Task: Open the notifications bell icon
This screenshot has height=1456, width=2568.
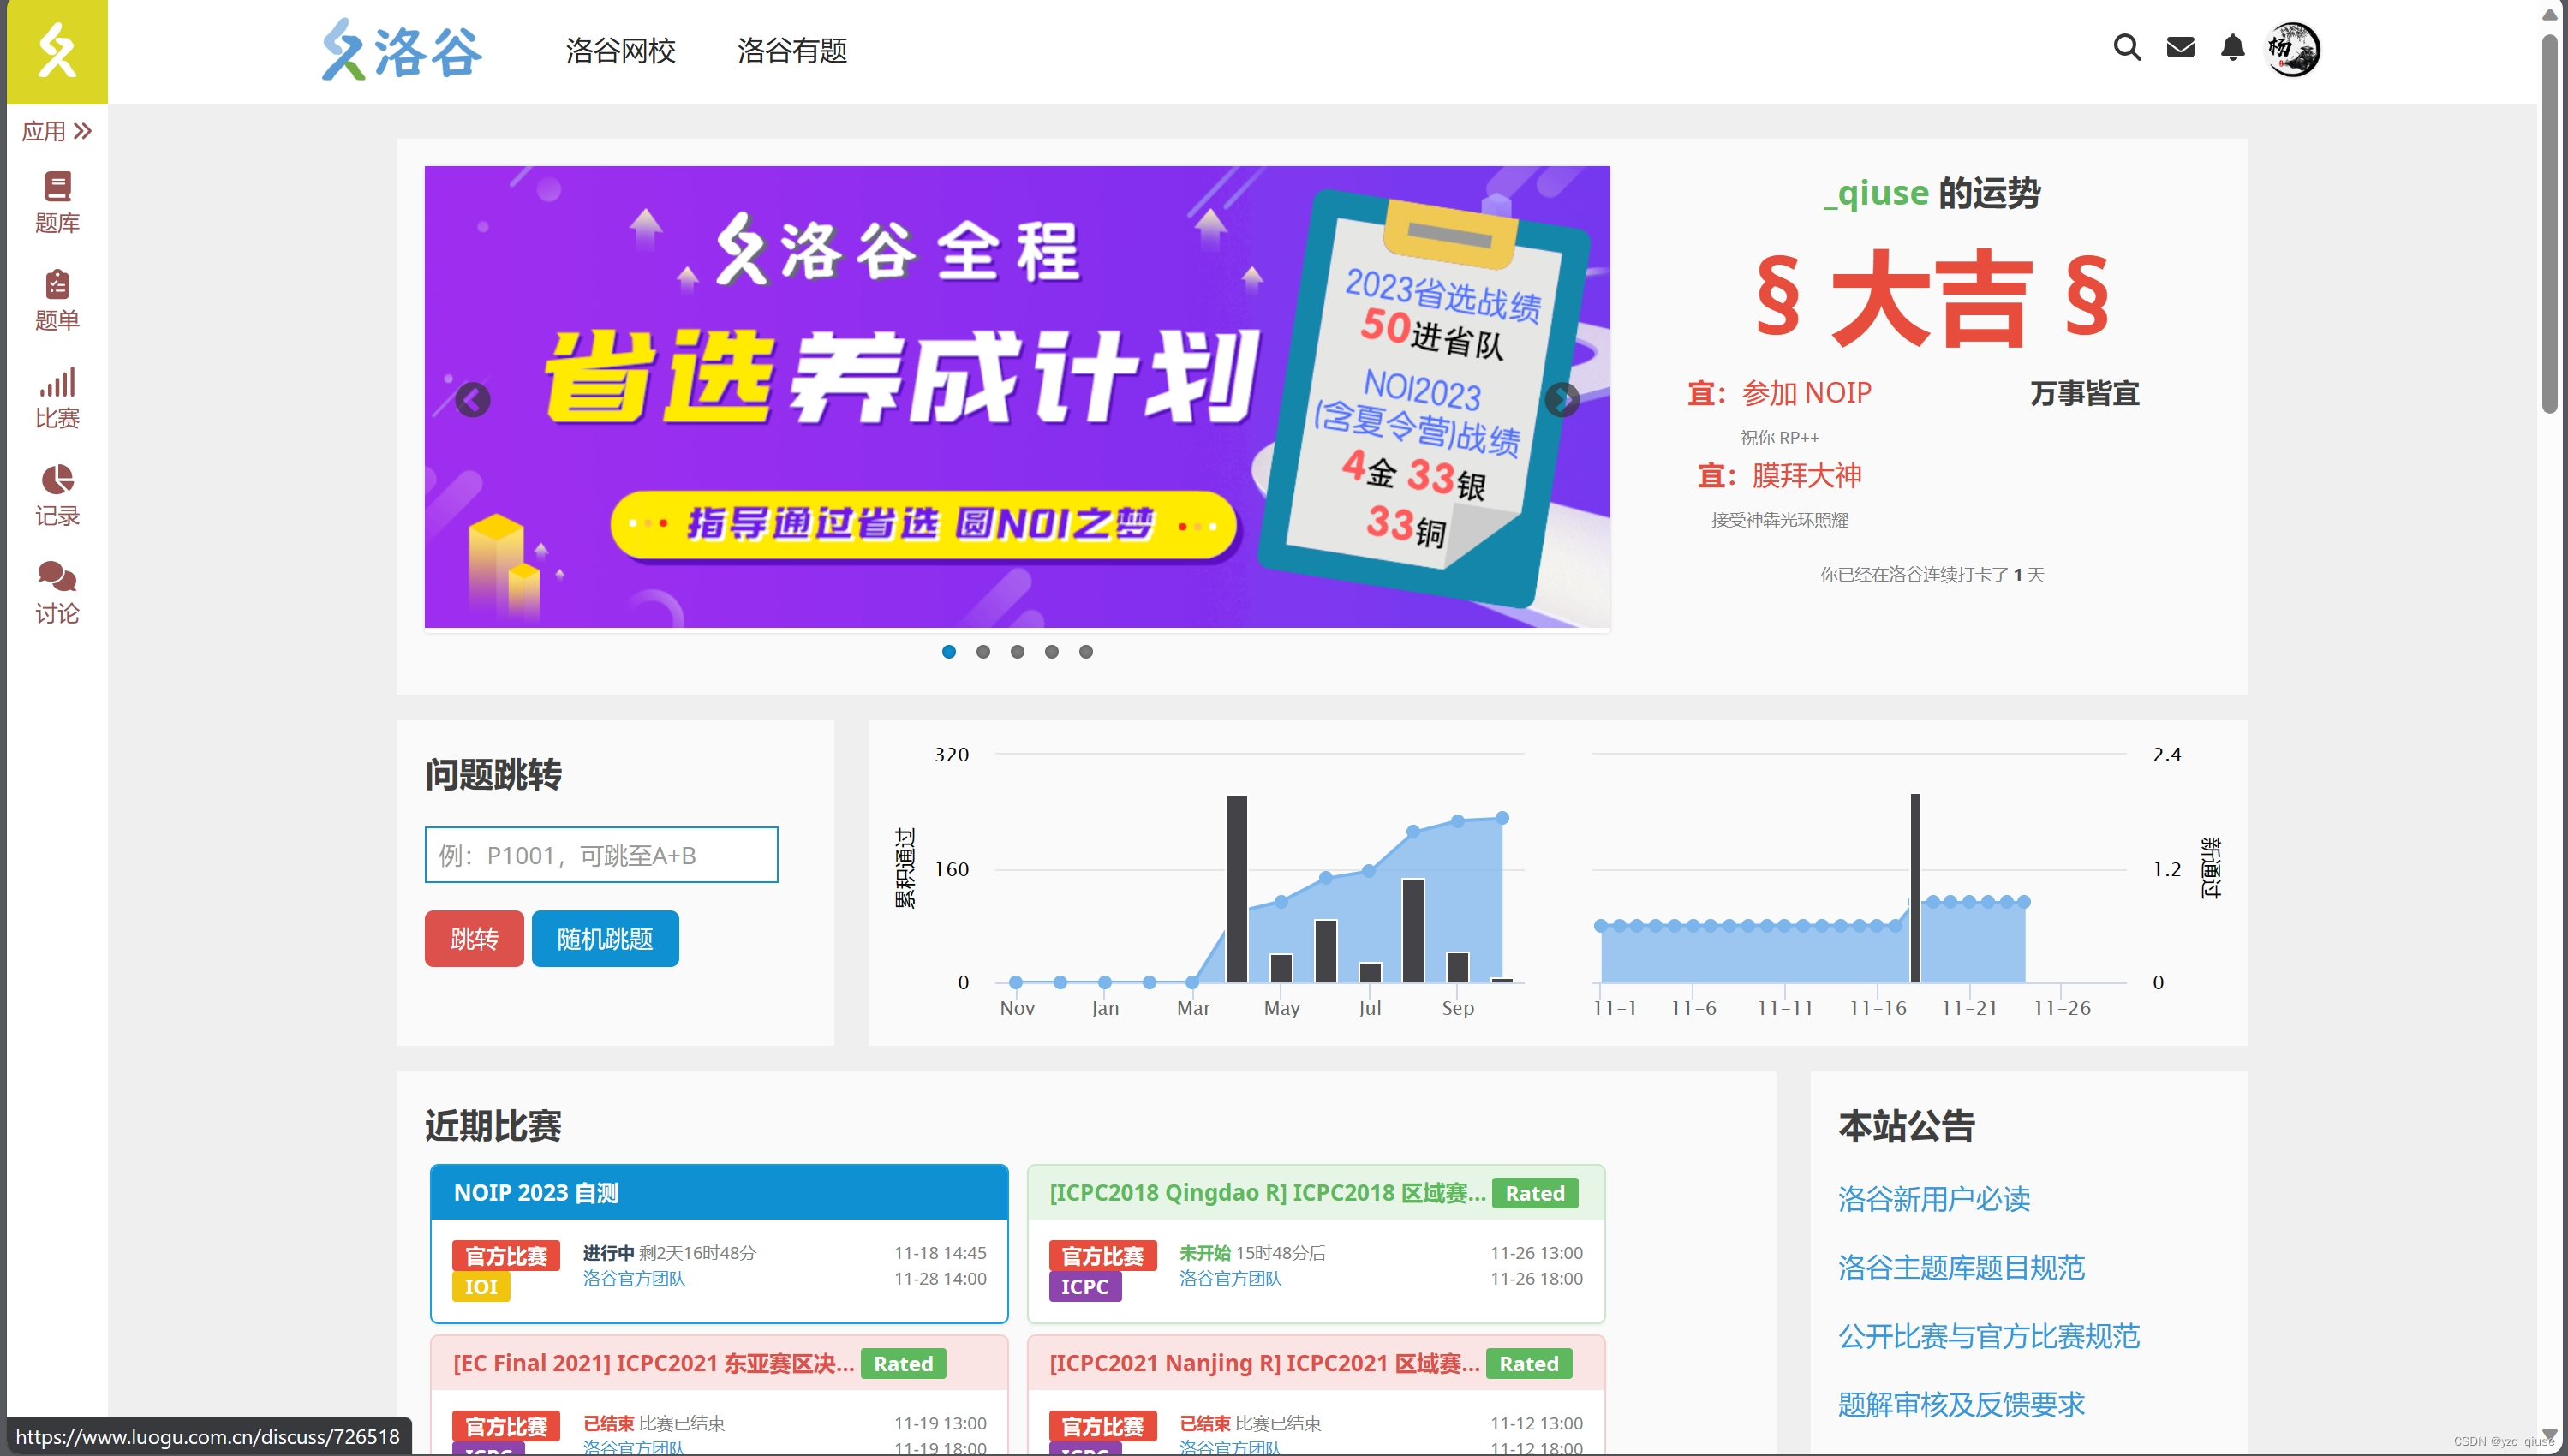Action: click(x=2232, y=48)
